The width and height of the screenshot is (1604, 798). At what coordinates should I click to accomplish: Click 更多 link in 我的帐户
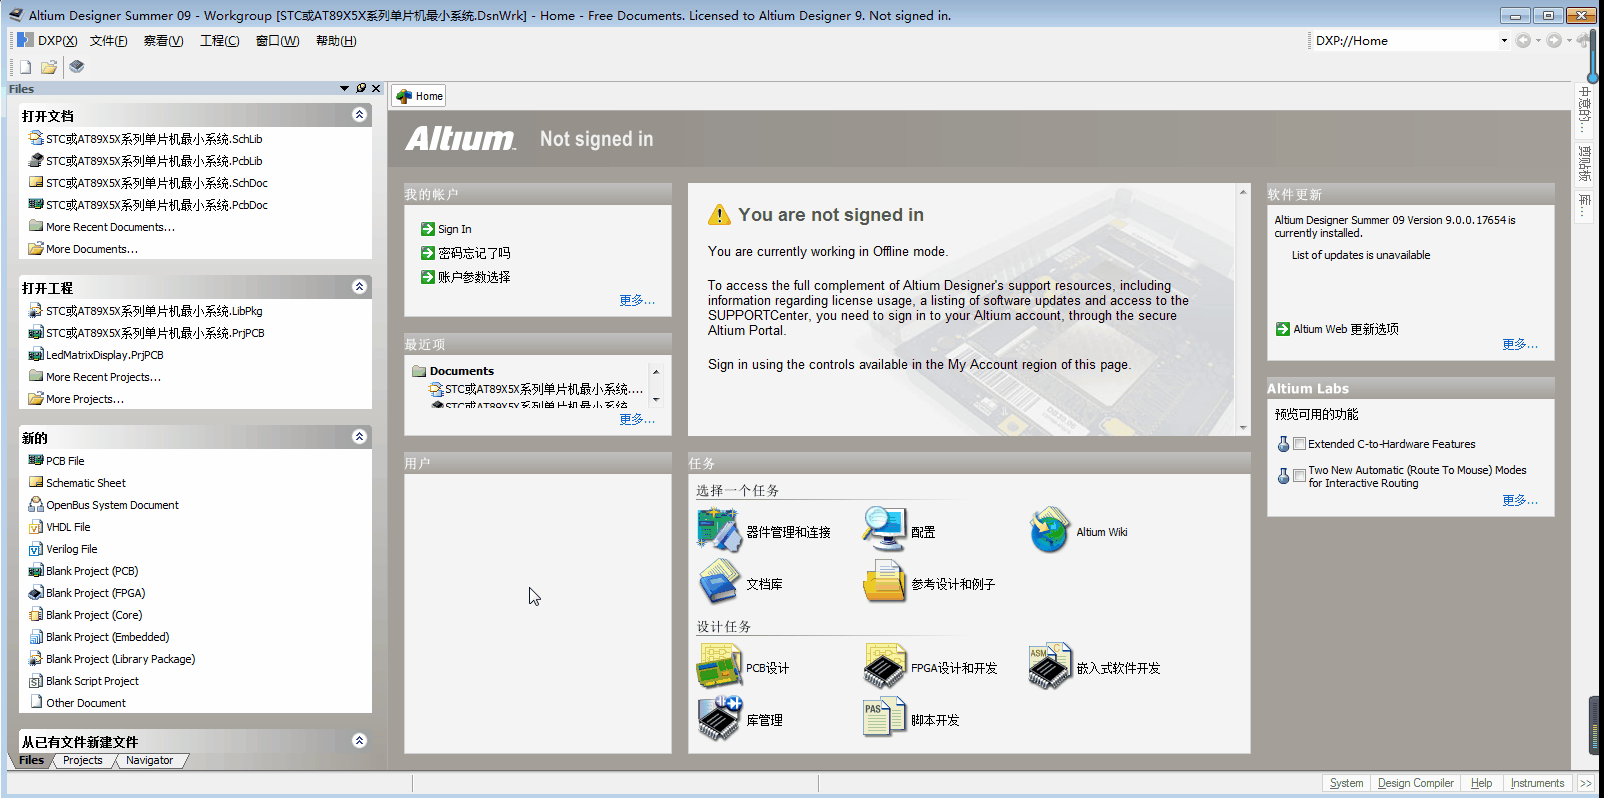637,300
